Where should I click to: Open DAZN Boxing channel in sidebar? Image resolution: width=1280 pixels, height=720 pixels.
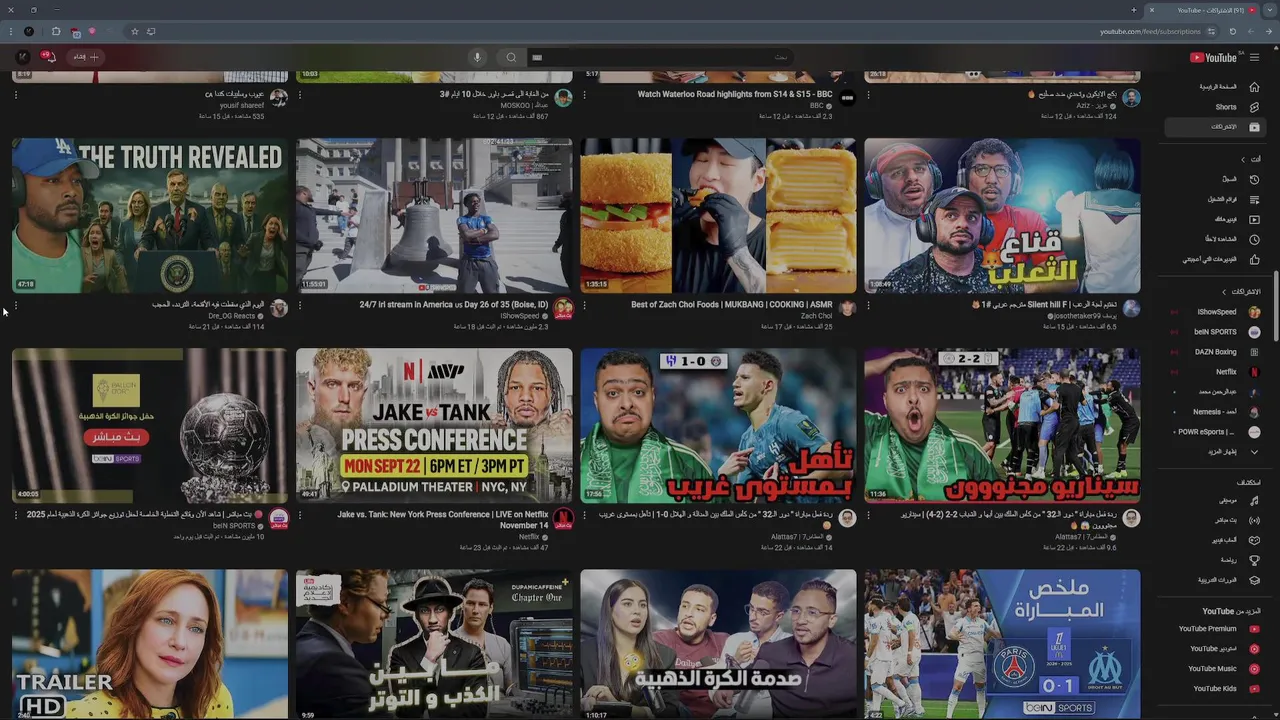click(x=1216, y=352)
